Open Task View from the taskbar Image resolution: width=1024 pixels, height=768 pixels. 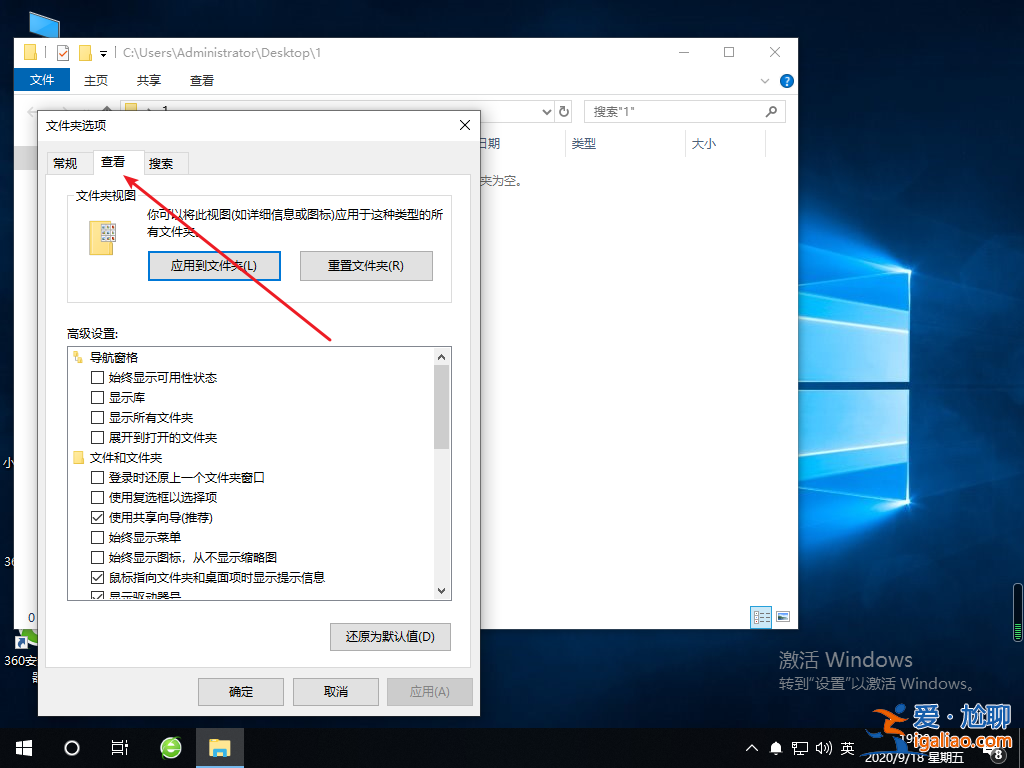tap(119, 747)
